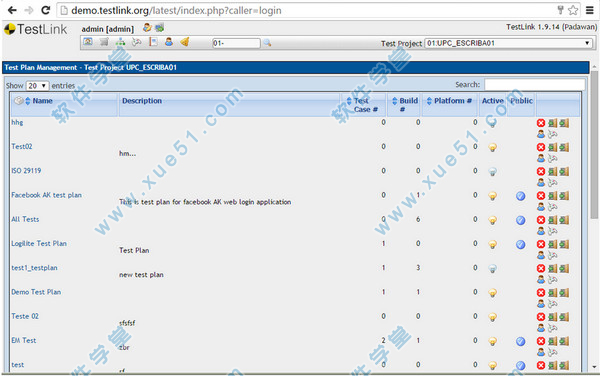Delete the Facebook AK test plan

coord(541,196)
